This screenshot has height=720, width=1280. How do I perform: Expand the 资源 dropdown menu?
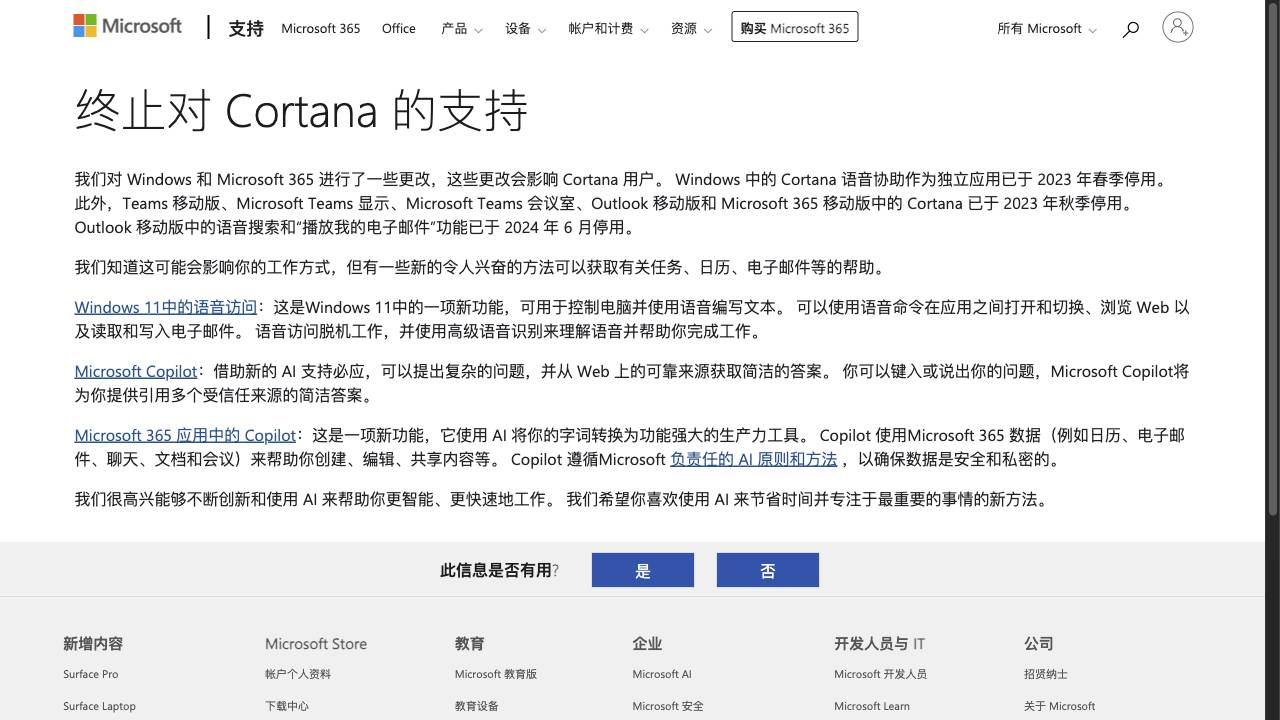pos(691,29)
